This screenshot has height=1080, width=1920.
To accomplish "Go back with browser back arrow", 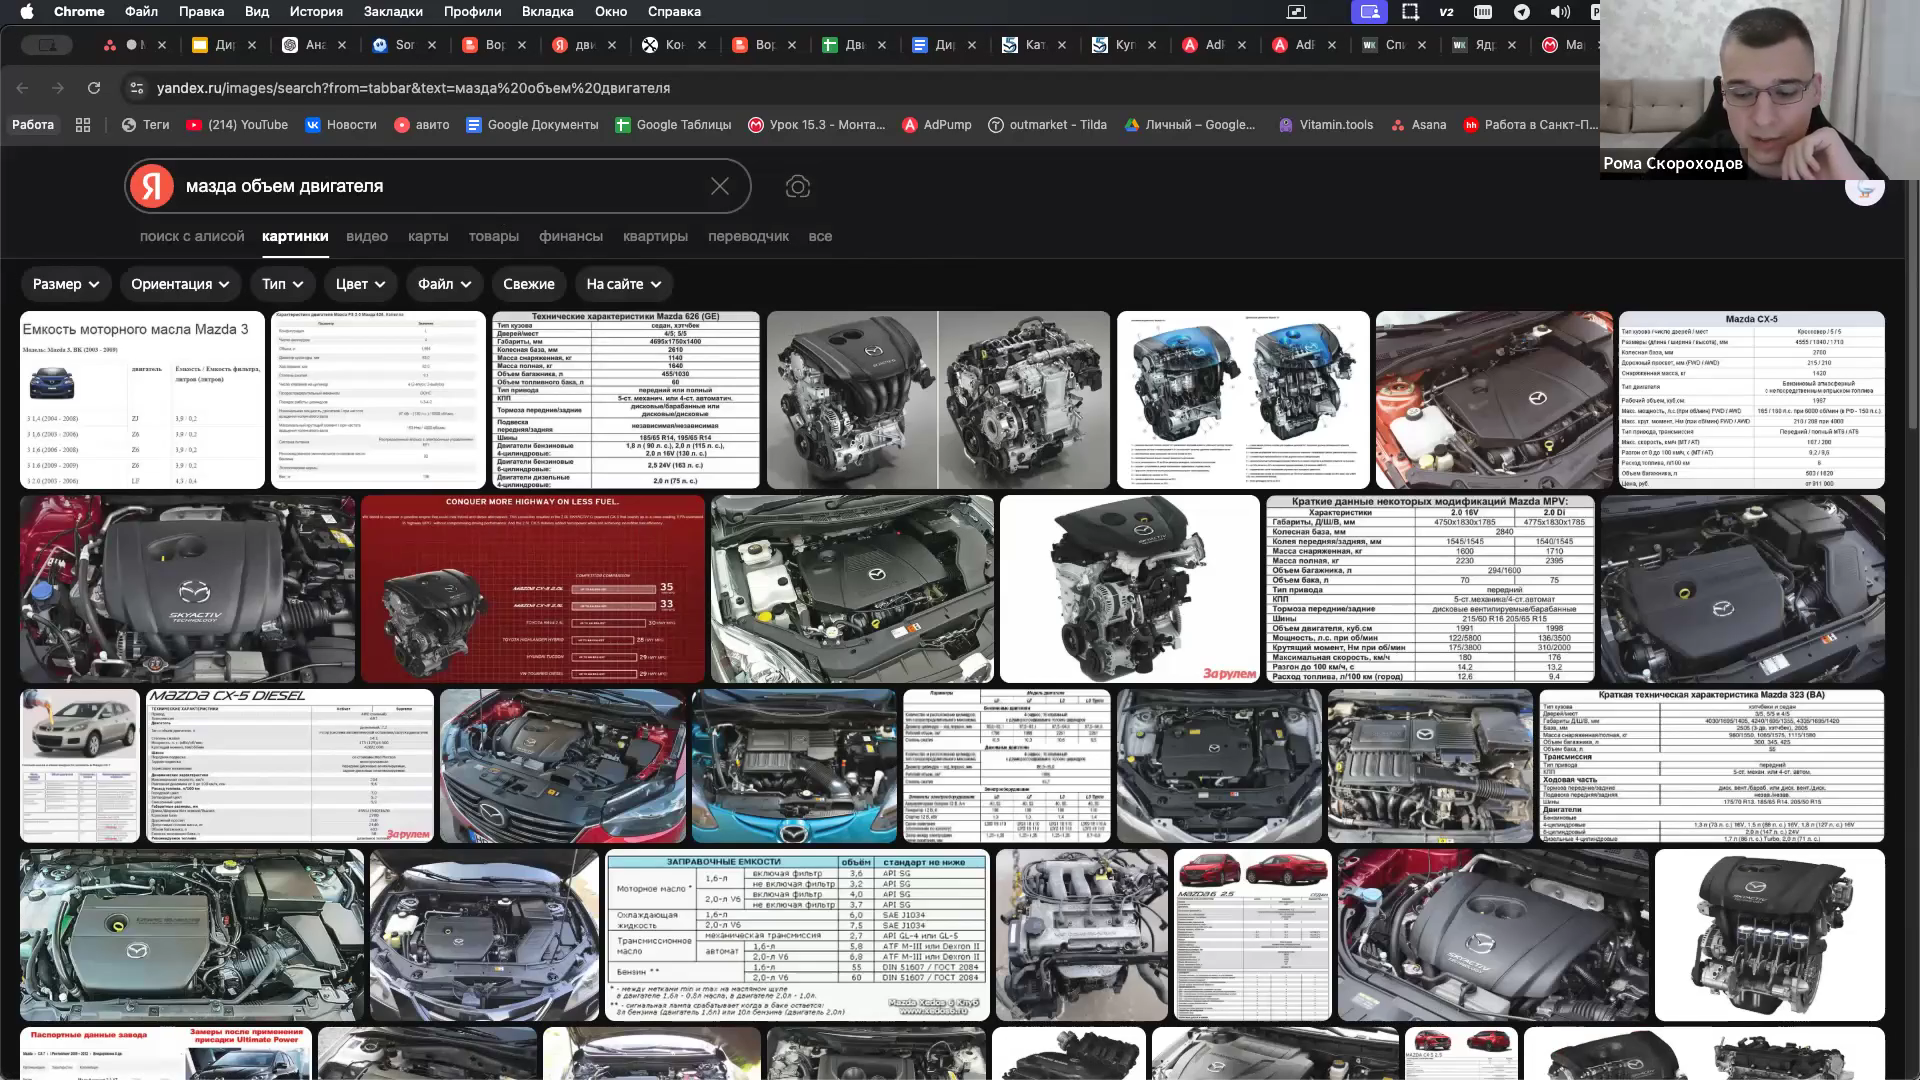I will click(x=22, y=88).
